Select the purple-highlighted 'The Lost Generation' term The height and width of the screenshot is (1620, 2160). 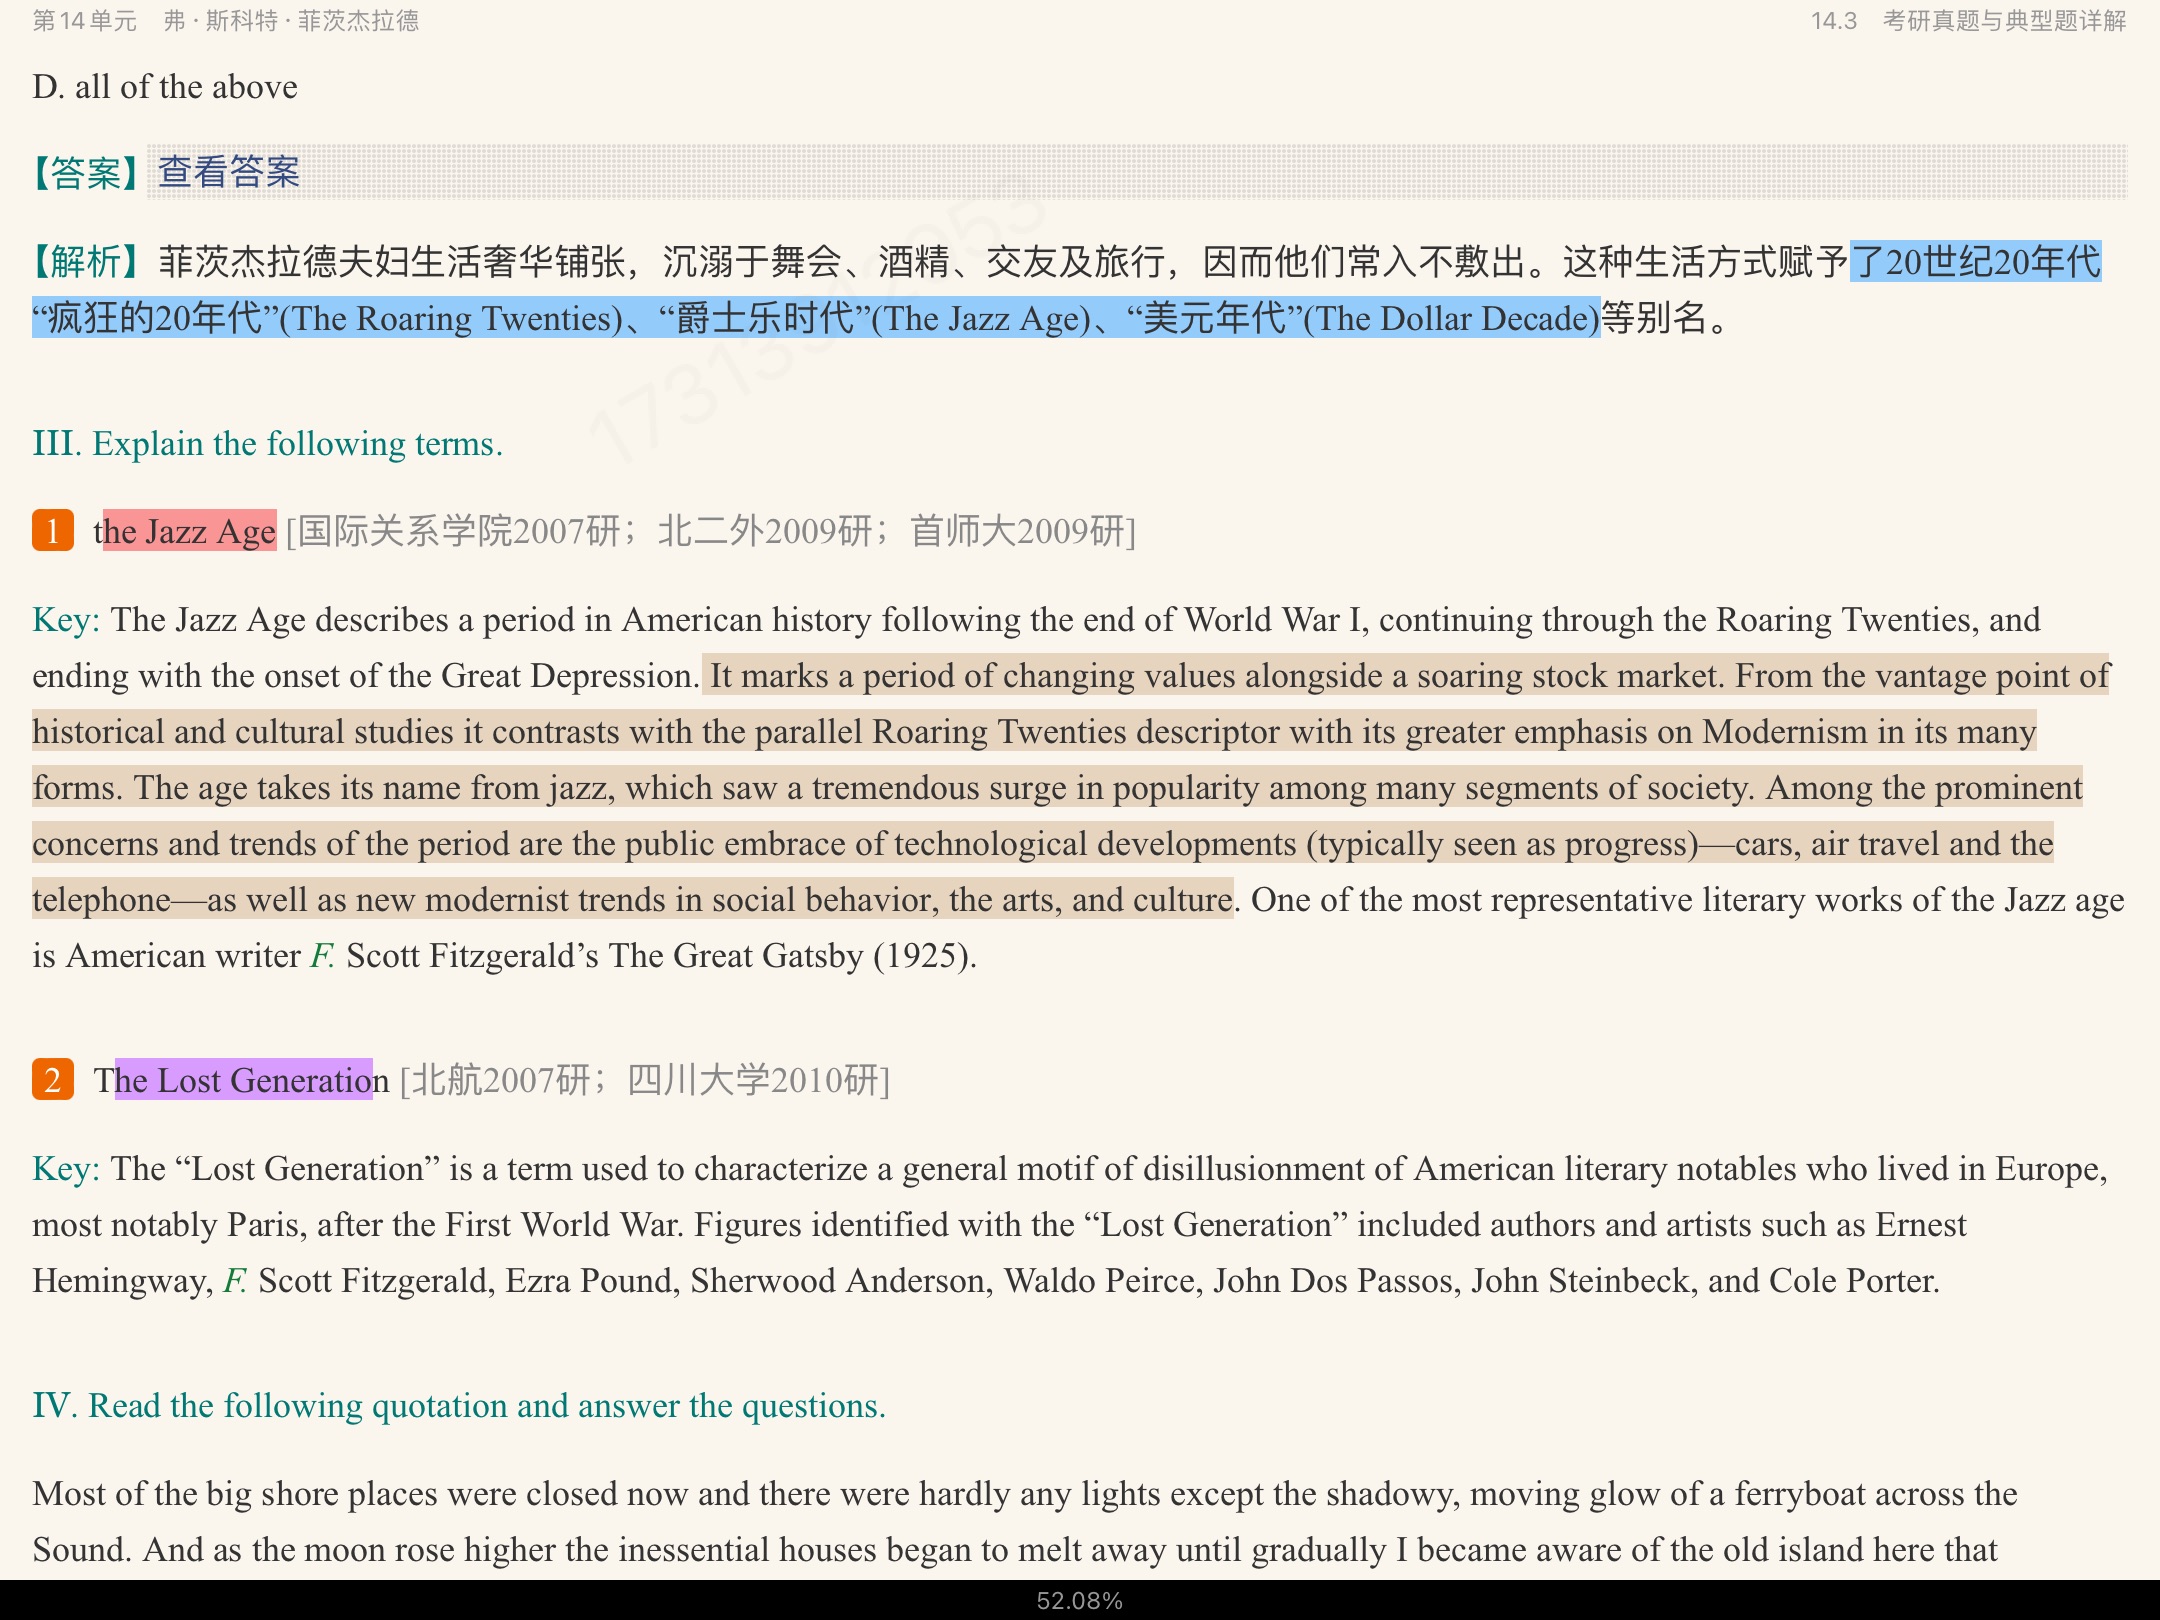pyautogui.click(x=244, y=1080)
